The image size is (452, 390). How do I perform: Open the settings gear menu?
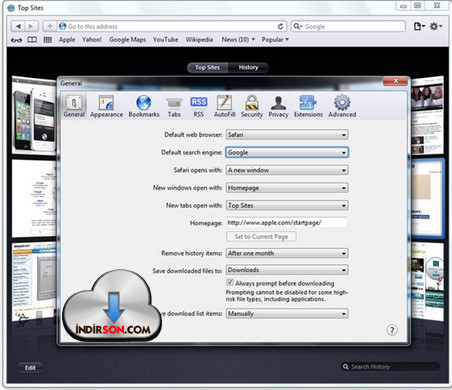point(436,26)
